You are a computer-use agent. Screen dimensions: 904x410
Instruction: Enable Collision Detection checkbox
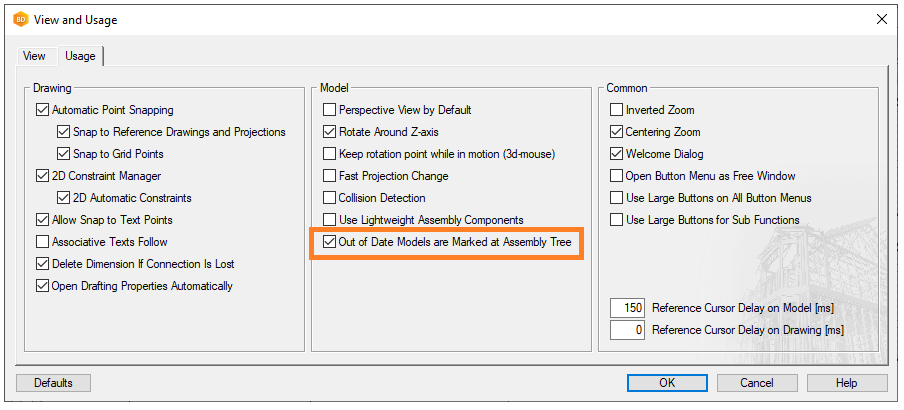330,198
